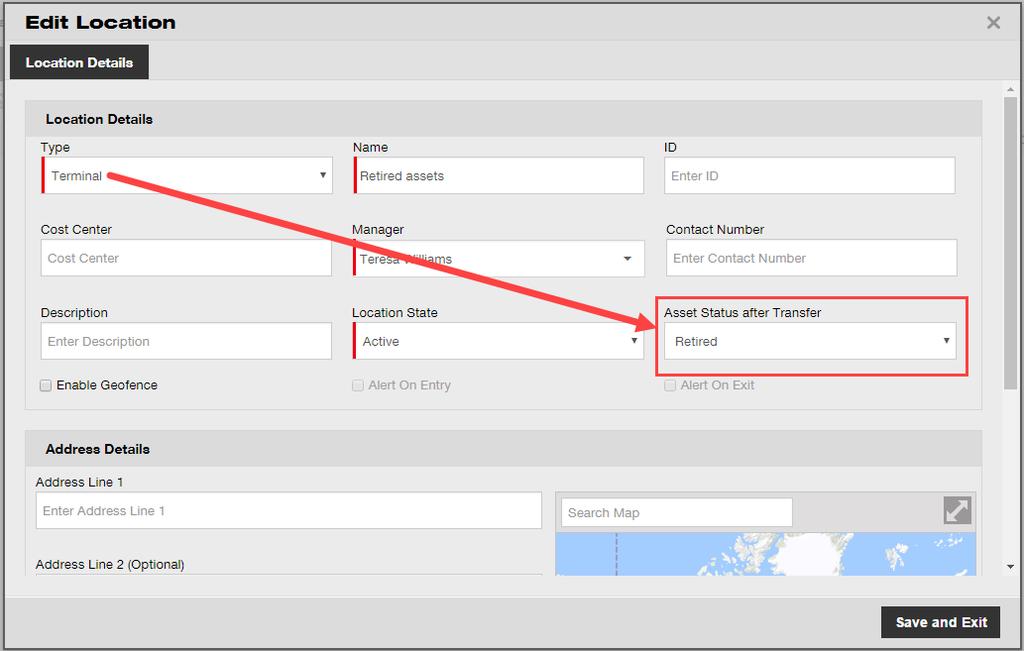Expand the map to full screen
The height and width of the screenshot is (651, 1024).
[957, 510]
